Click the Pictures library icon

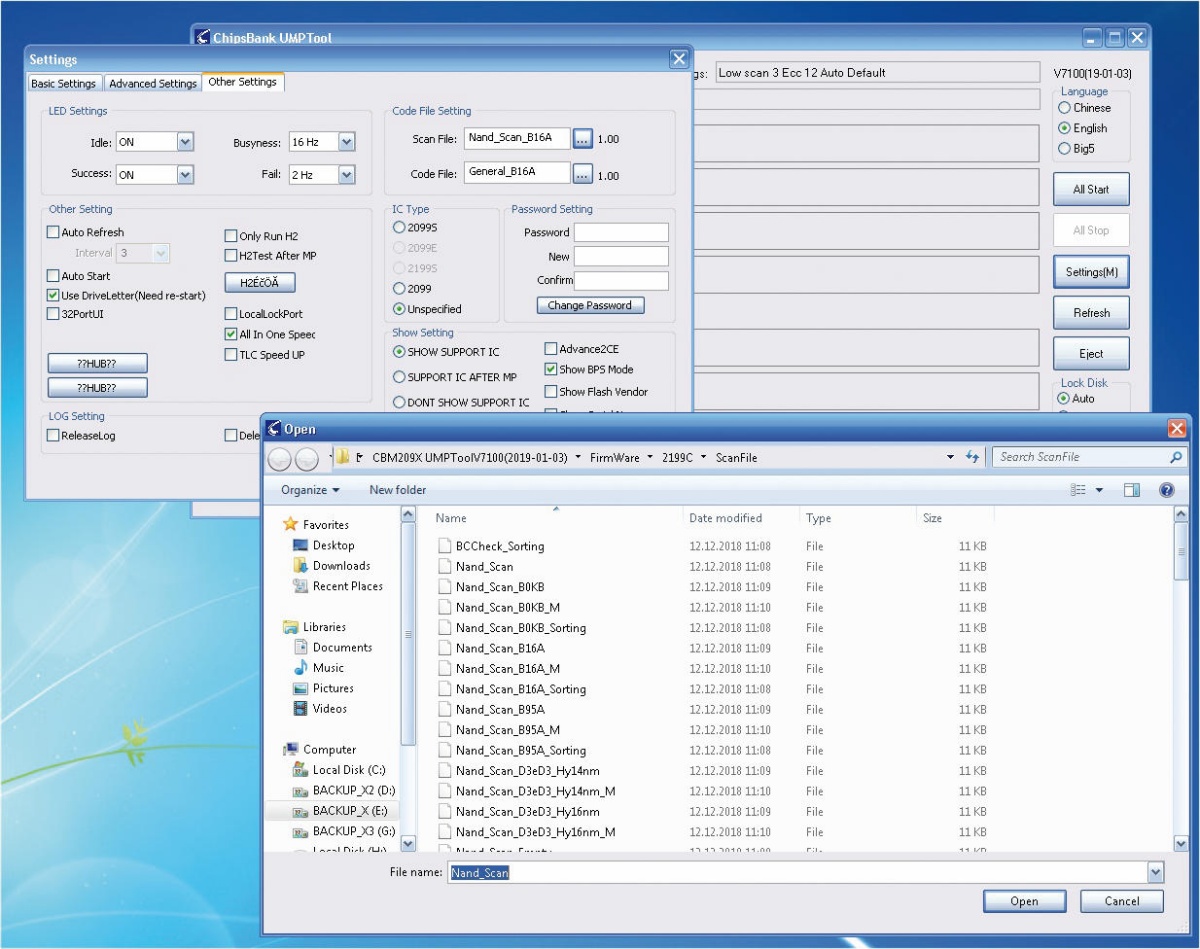tap(300, 688)
